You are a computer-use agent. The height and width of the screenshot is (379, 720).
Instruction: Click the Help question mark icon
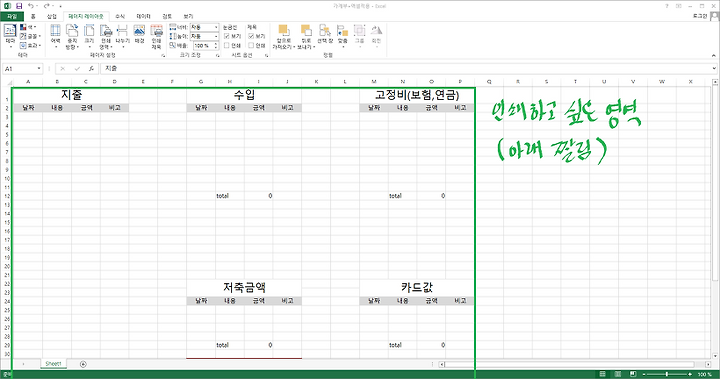(x=667, y=6)
